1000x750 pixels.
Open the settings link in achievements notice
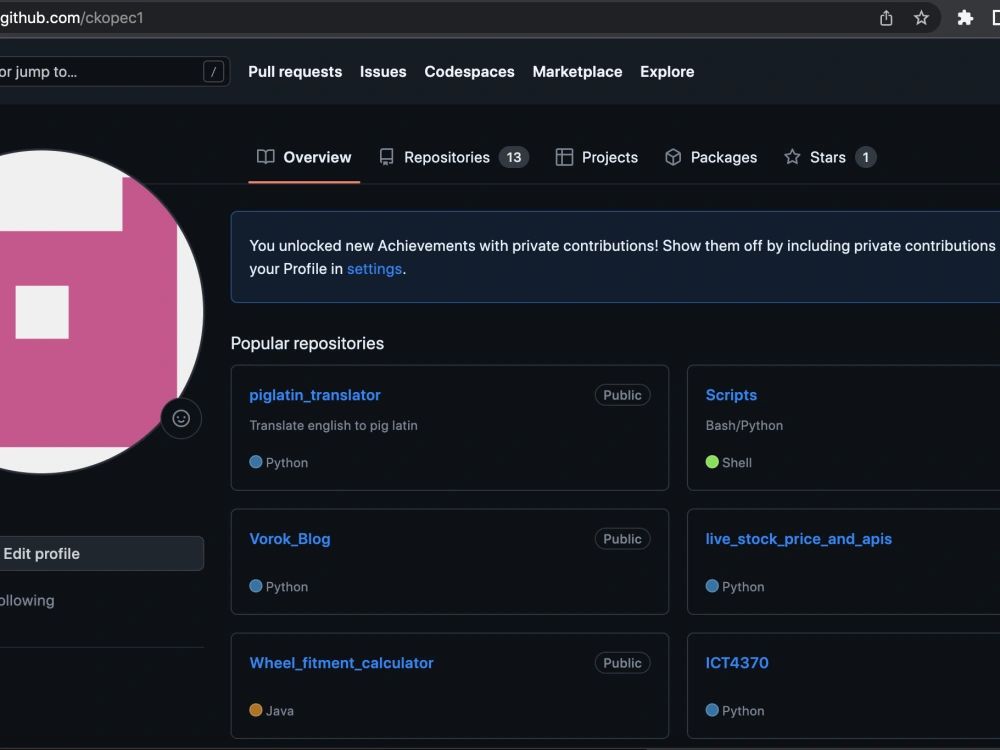point(374,269)
